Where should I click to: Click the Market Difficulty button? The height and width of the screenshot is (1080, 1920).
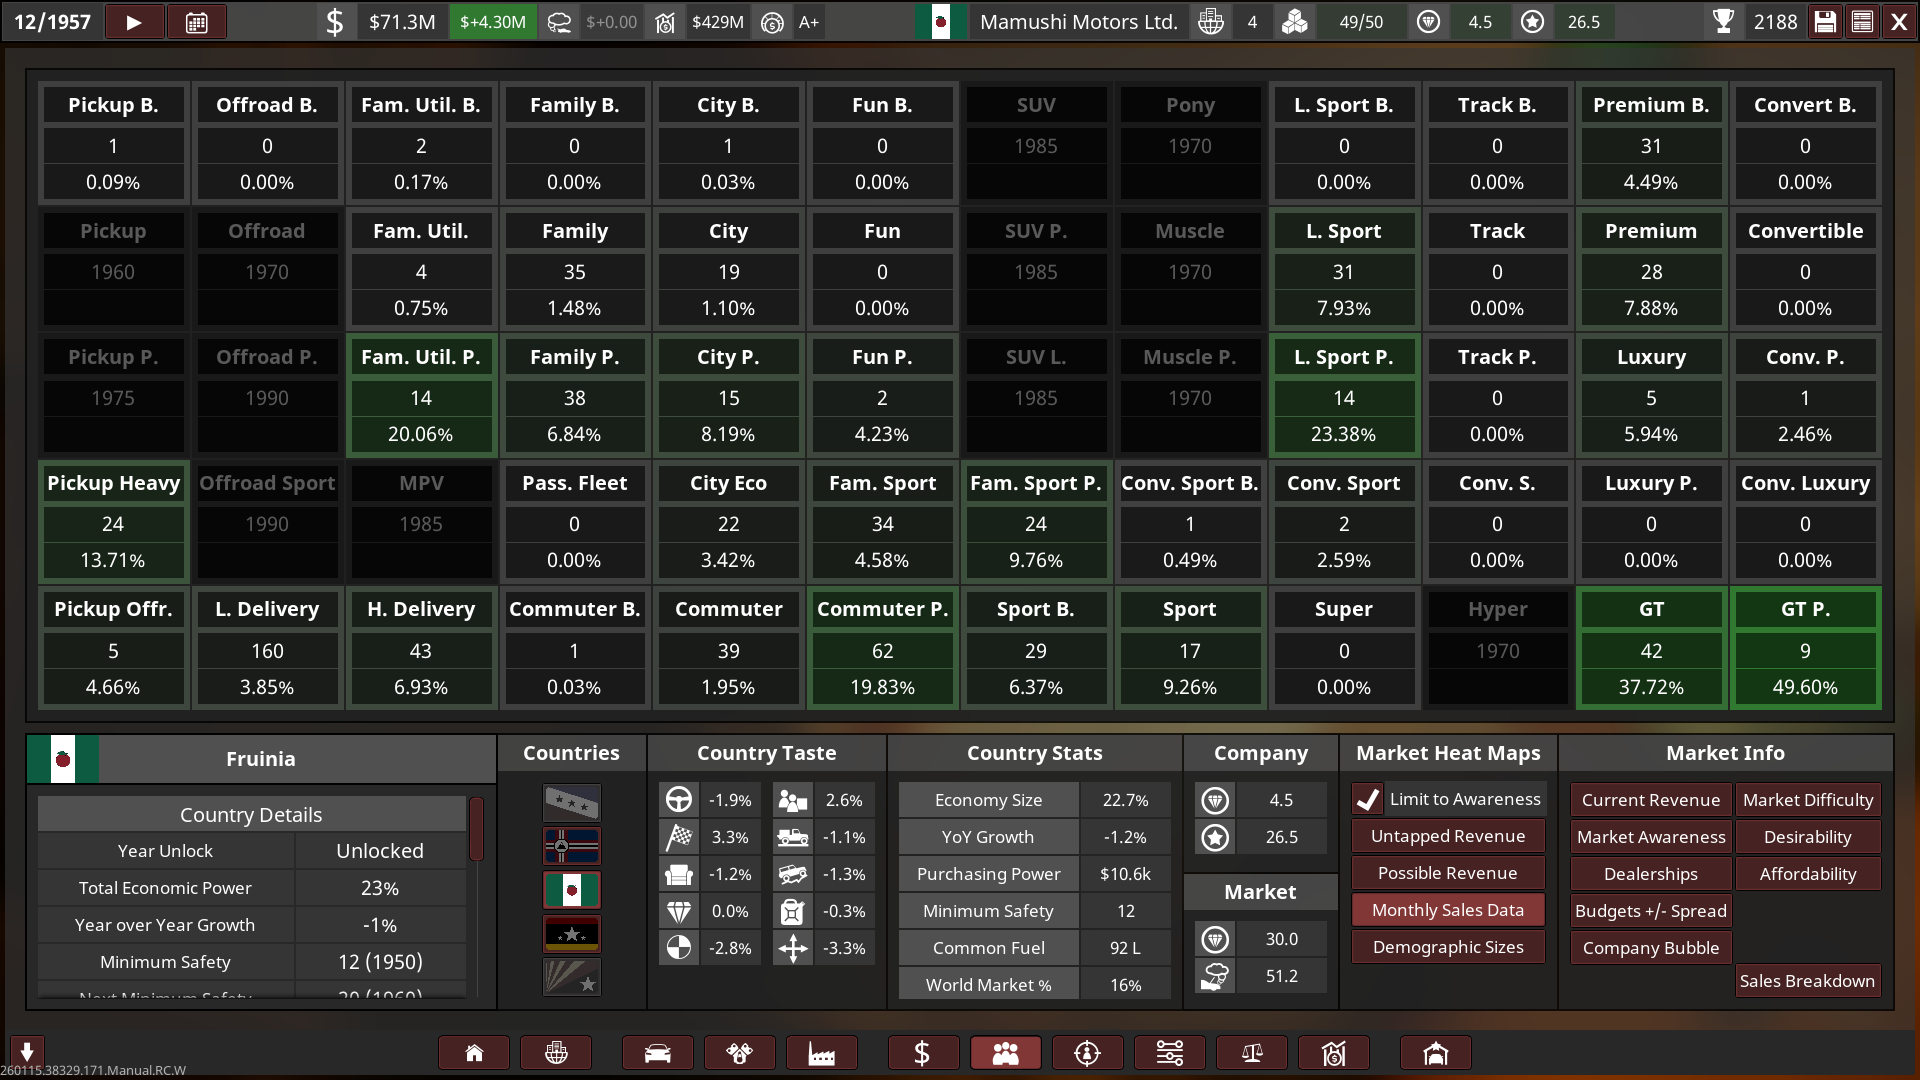[x=1807, y=800]
